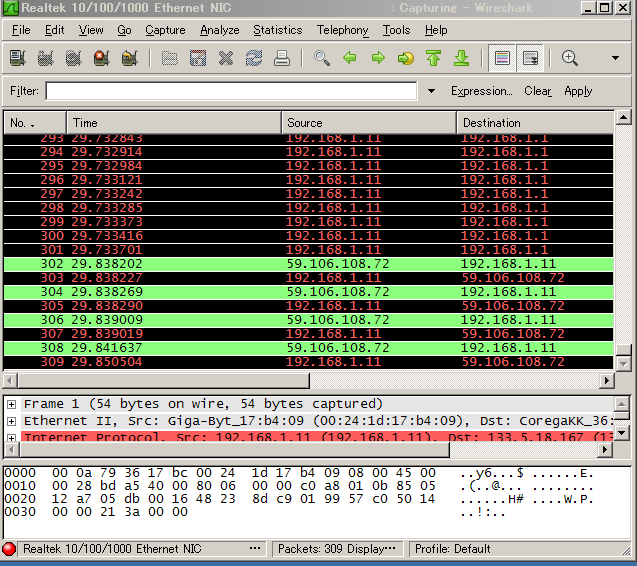This screenshot has width=637, height=566.
Task: Clear the display filter
Action: click(538, 91)
